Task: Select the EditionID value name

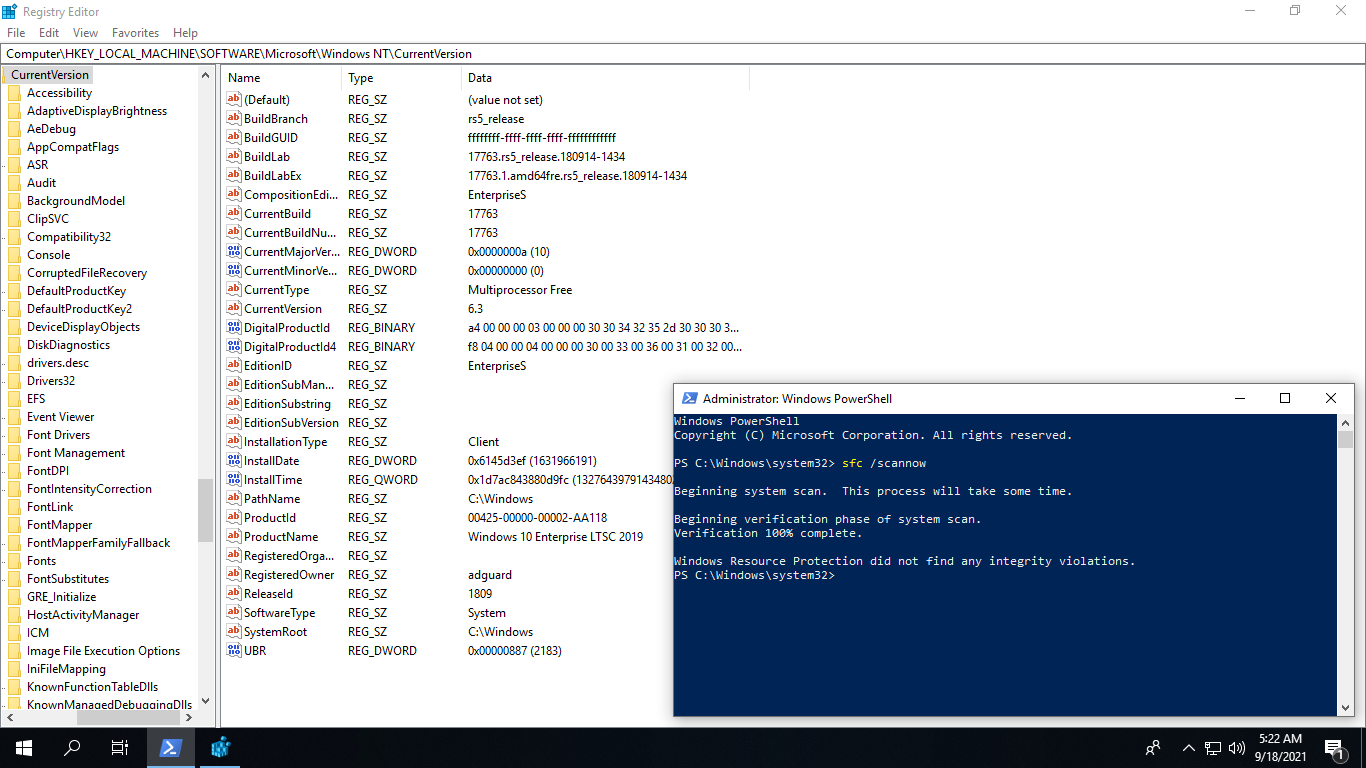Action: [x=268, y=366]
